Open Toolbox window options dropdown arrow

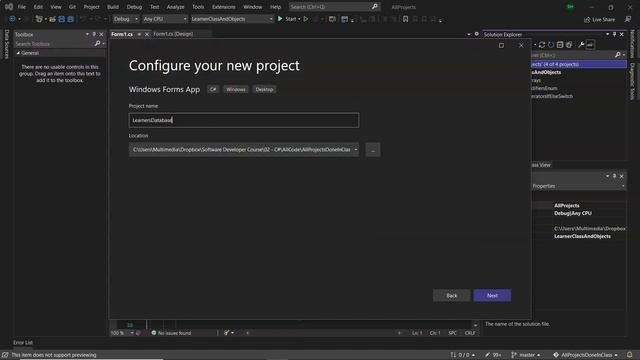pos(87,34)
